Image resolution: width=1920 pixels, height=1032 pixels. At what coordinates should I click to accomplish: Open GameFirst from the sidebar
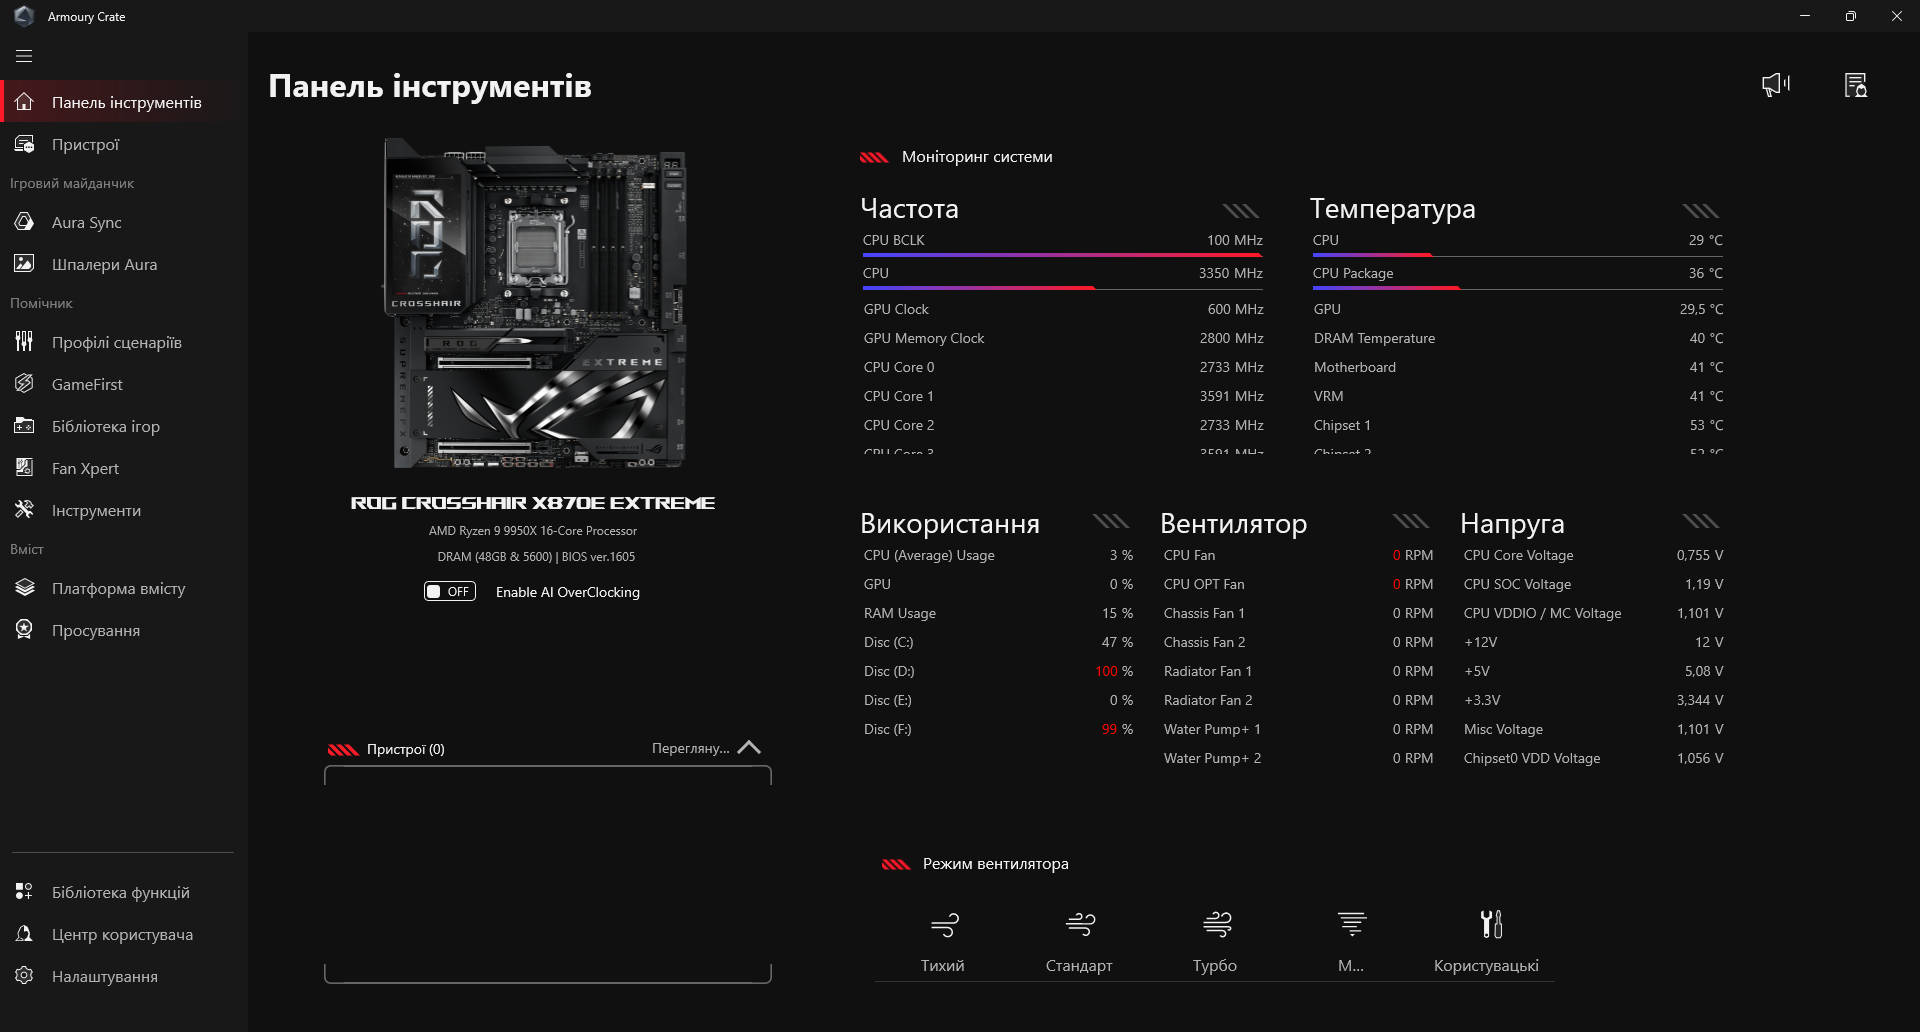click(x=124, y=384)
